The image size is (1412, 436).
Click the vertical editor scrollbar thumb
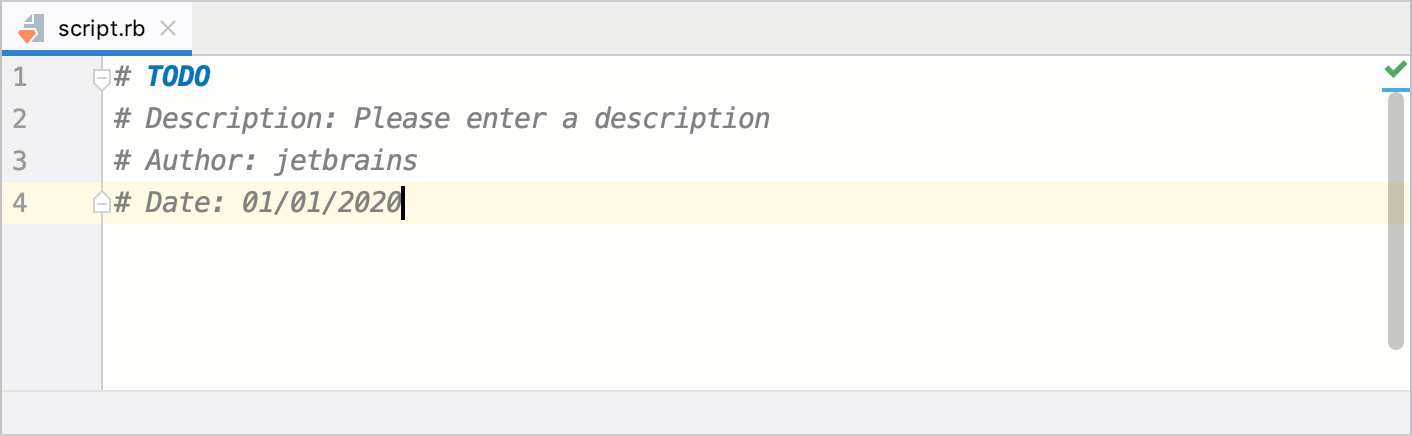1396,220
